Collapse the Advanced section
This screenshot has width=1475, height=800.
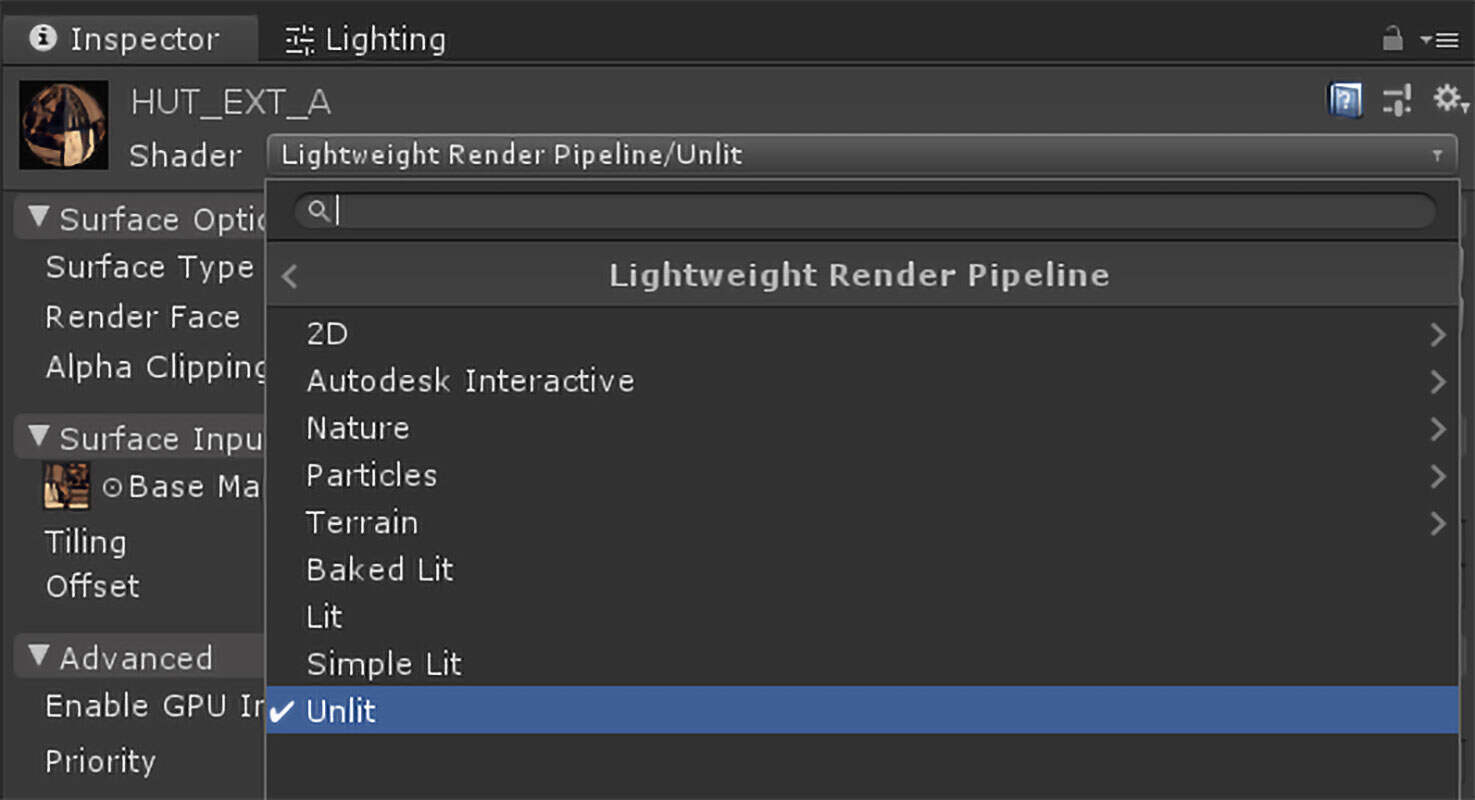click(39, 656)
